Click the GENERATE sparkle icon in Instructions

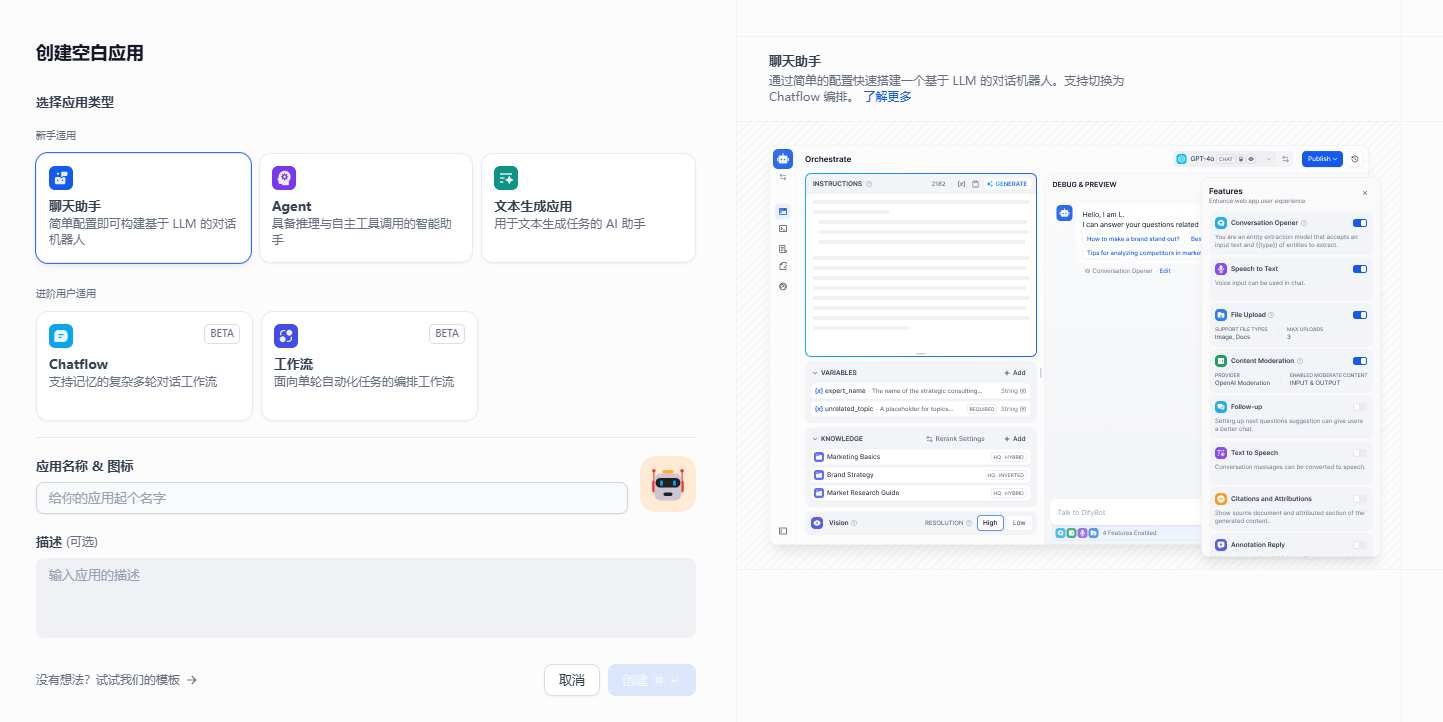(989, 183)
